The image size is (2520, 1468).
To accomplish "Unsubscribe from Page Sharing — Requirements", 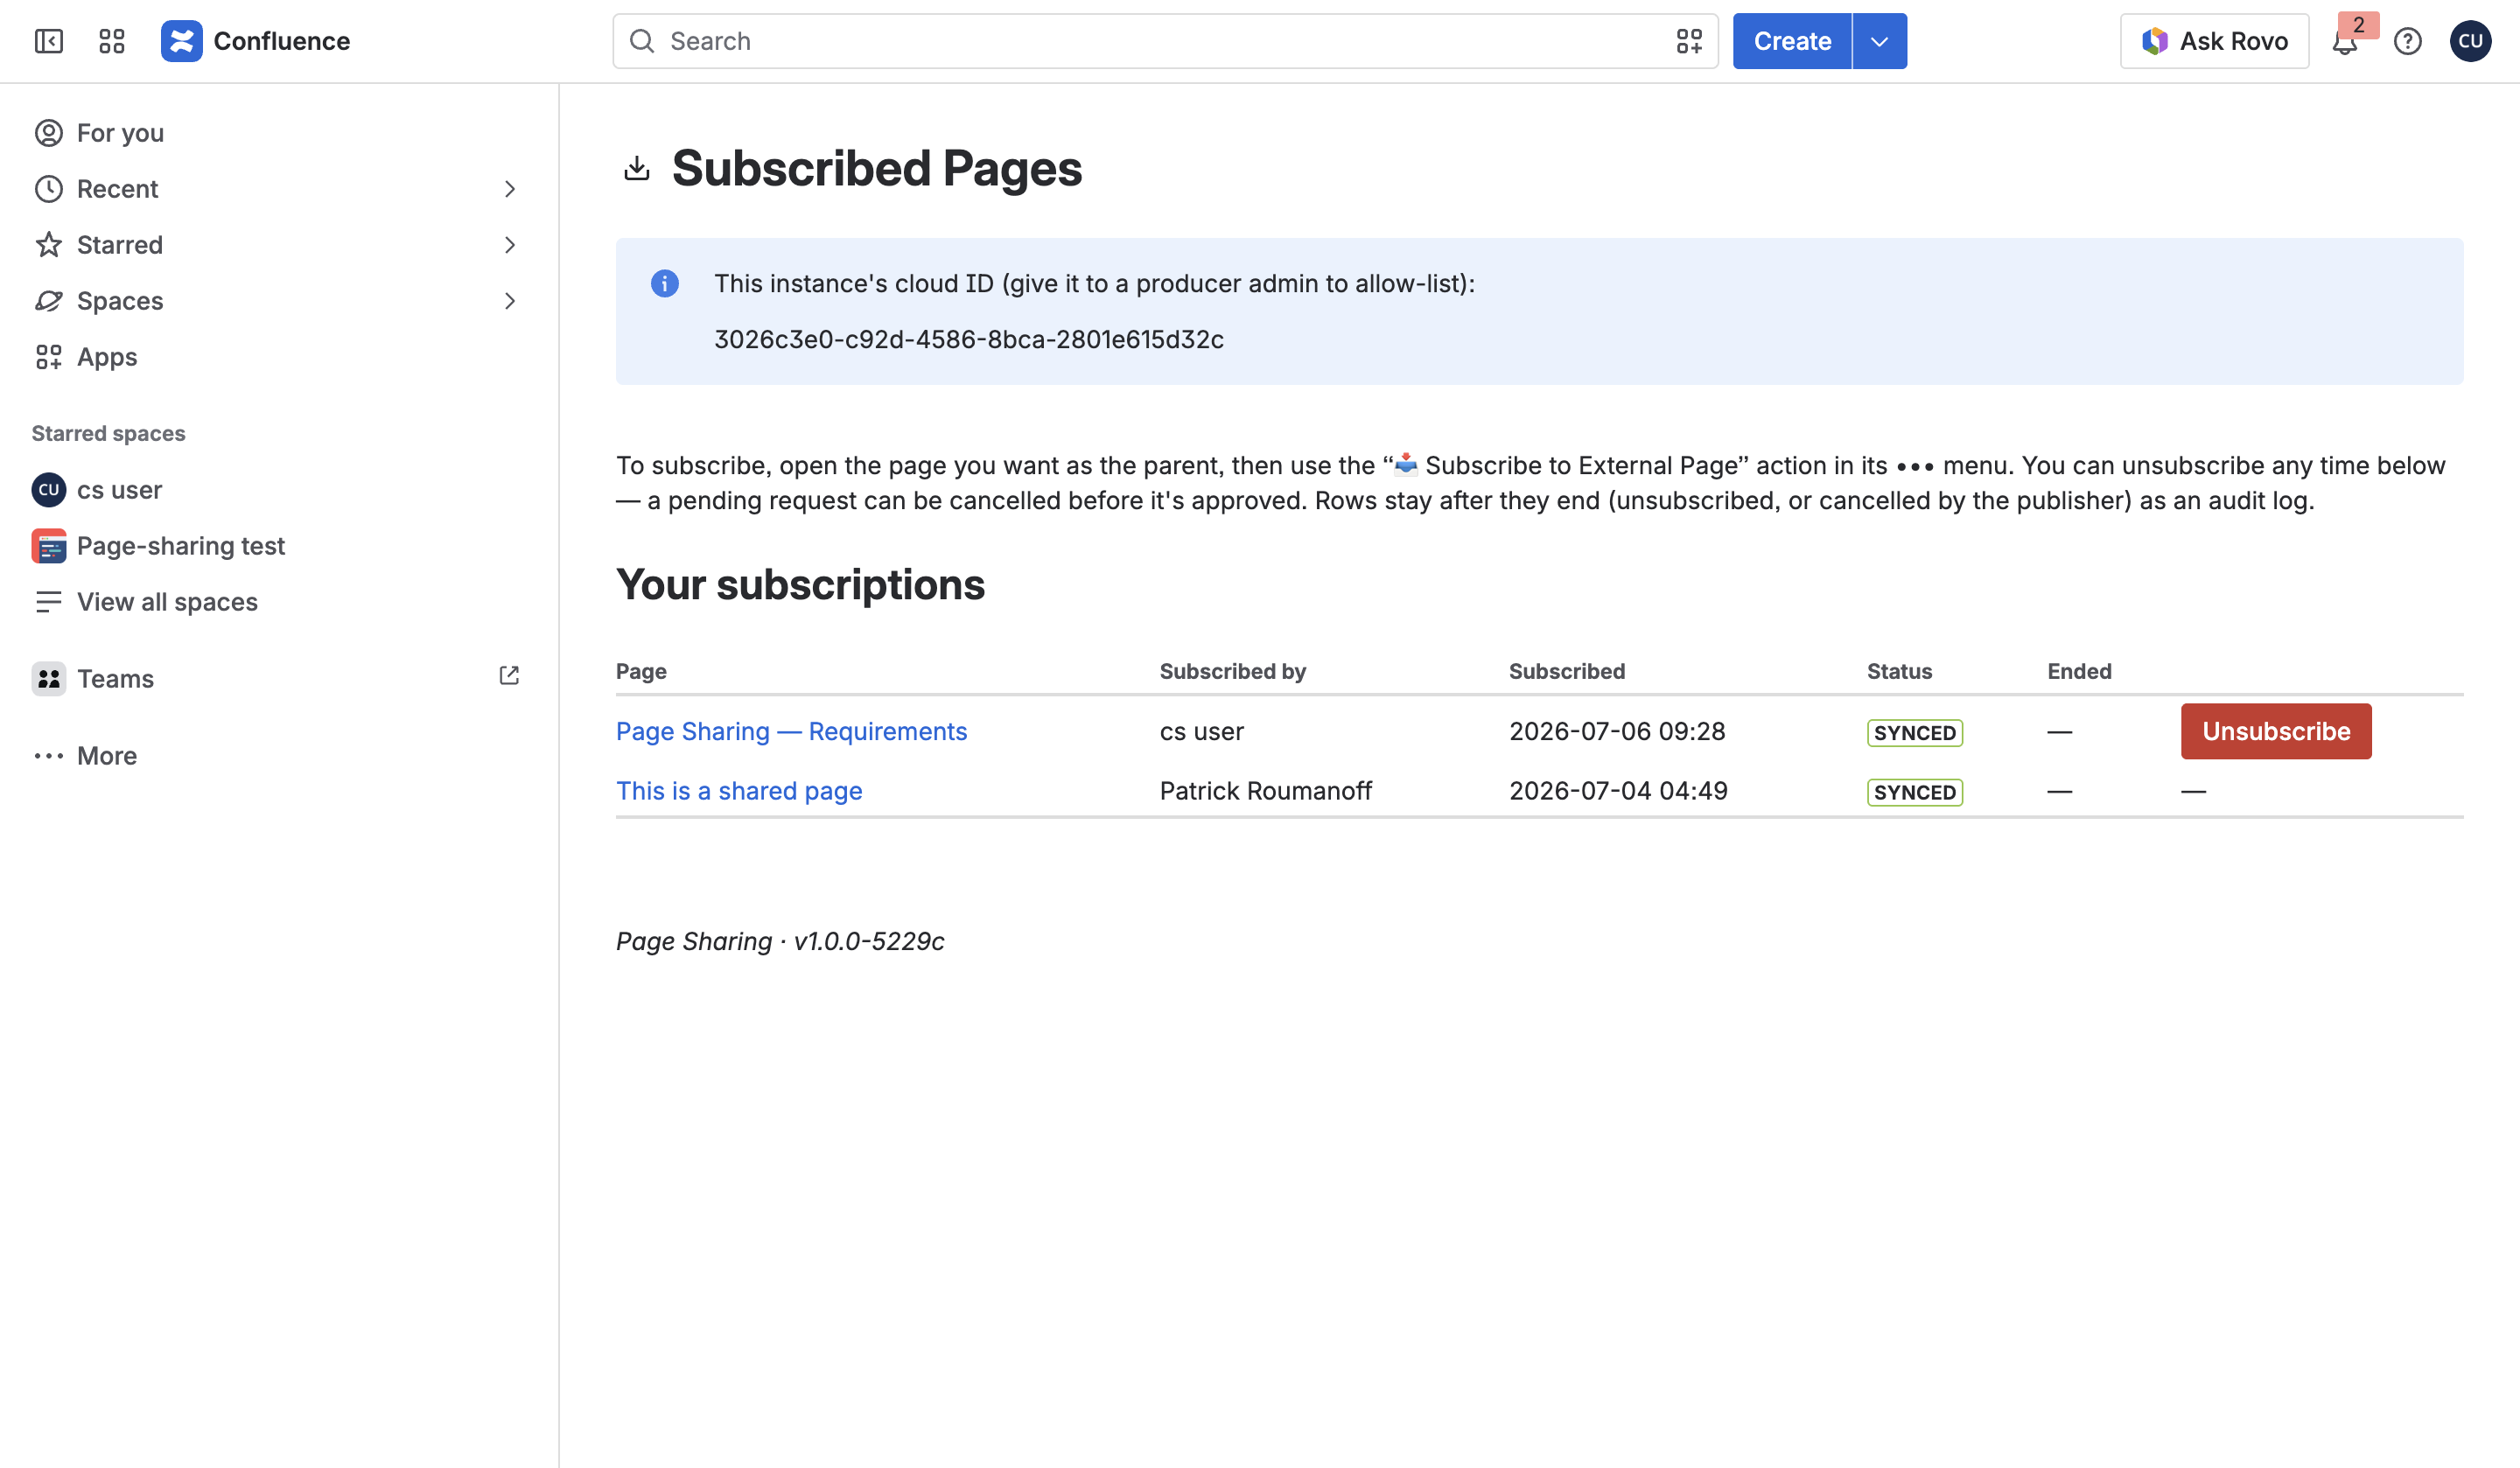I will point(2276,732).
